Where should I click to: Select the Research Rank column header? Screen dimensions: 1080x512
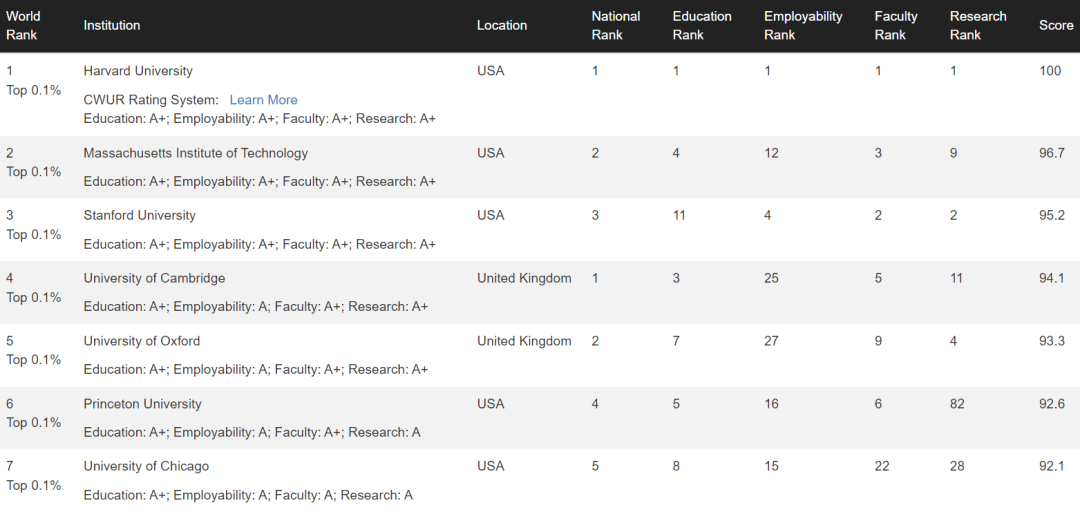tap(978, 25)
